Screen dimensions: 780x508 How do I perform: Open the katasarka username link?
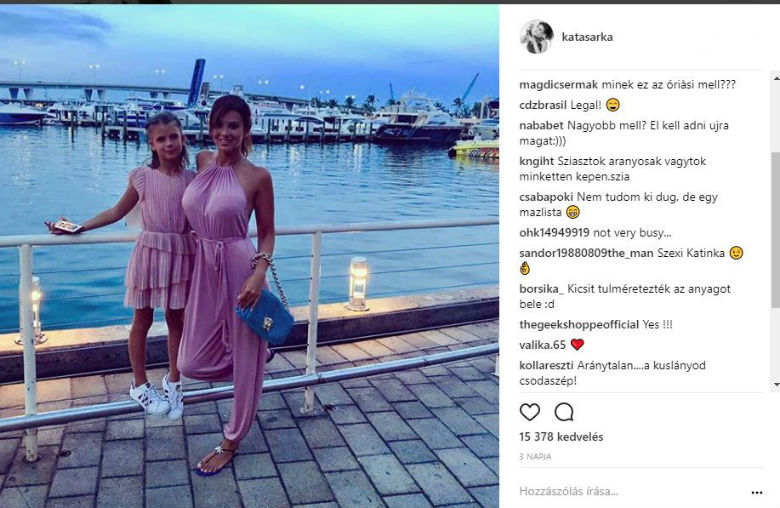pyautogui.click(x=587, y=37)
